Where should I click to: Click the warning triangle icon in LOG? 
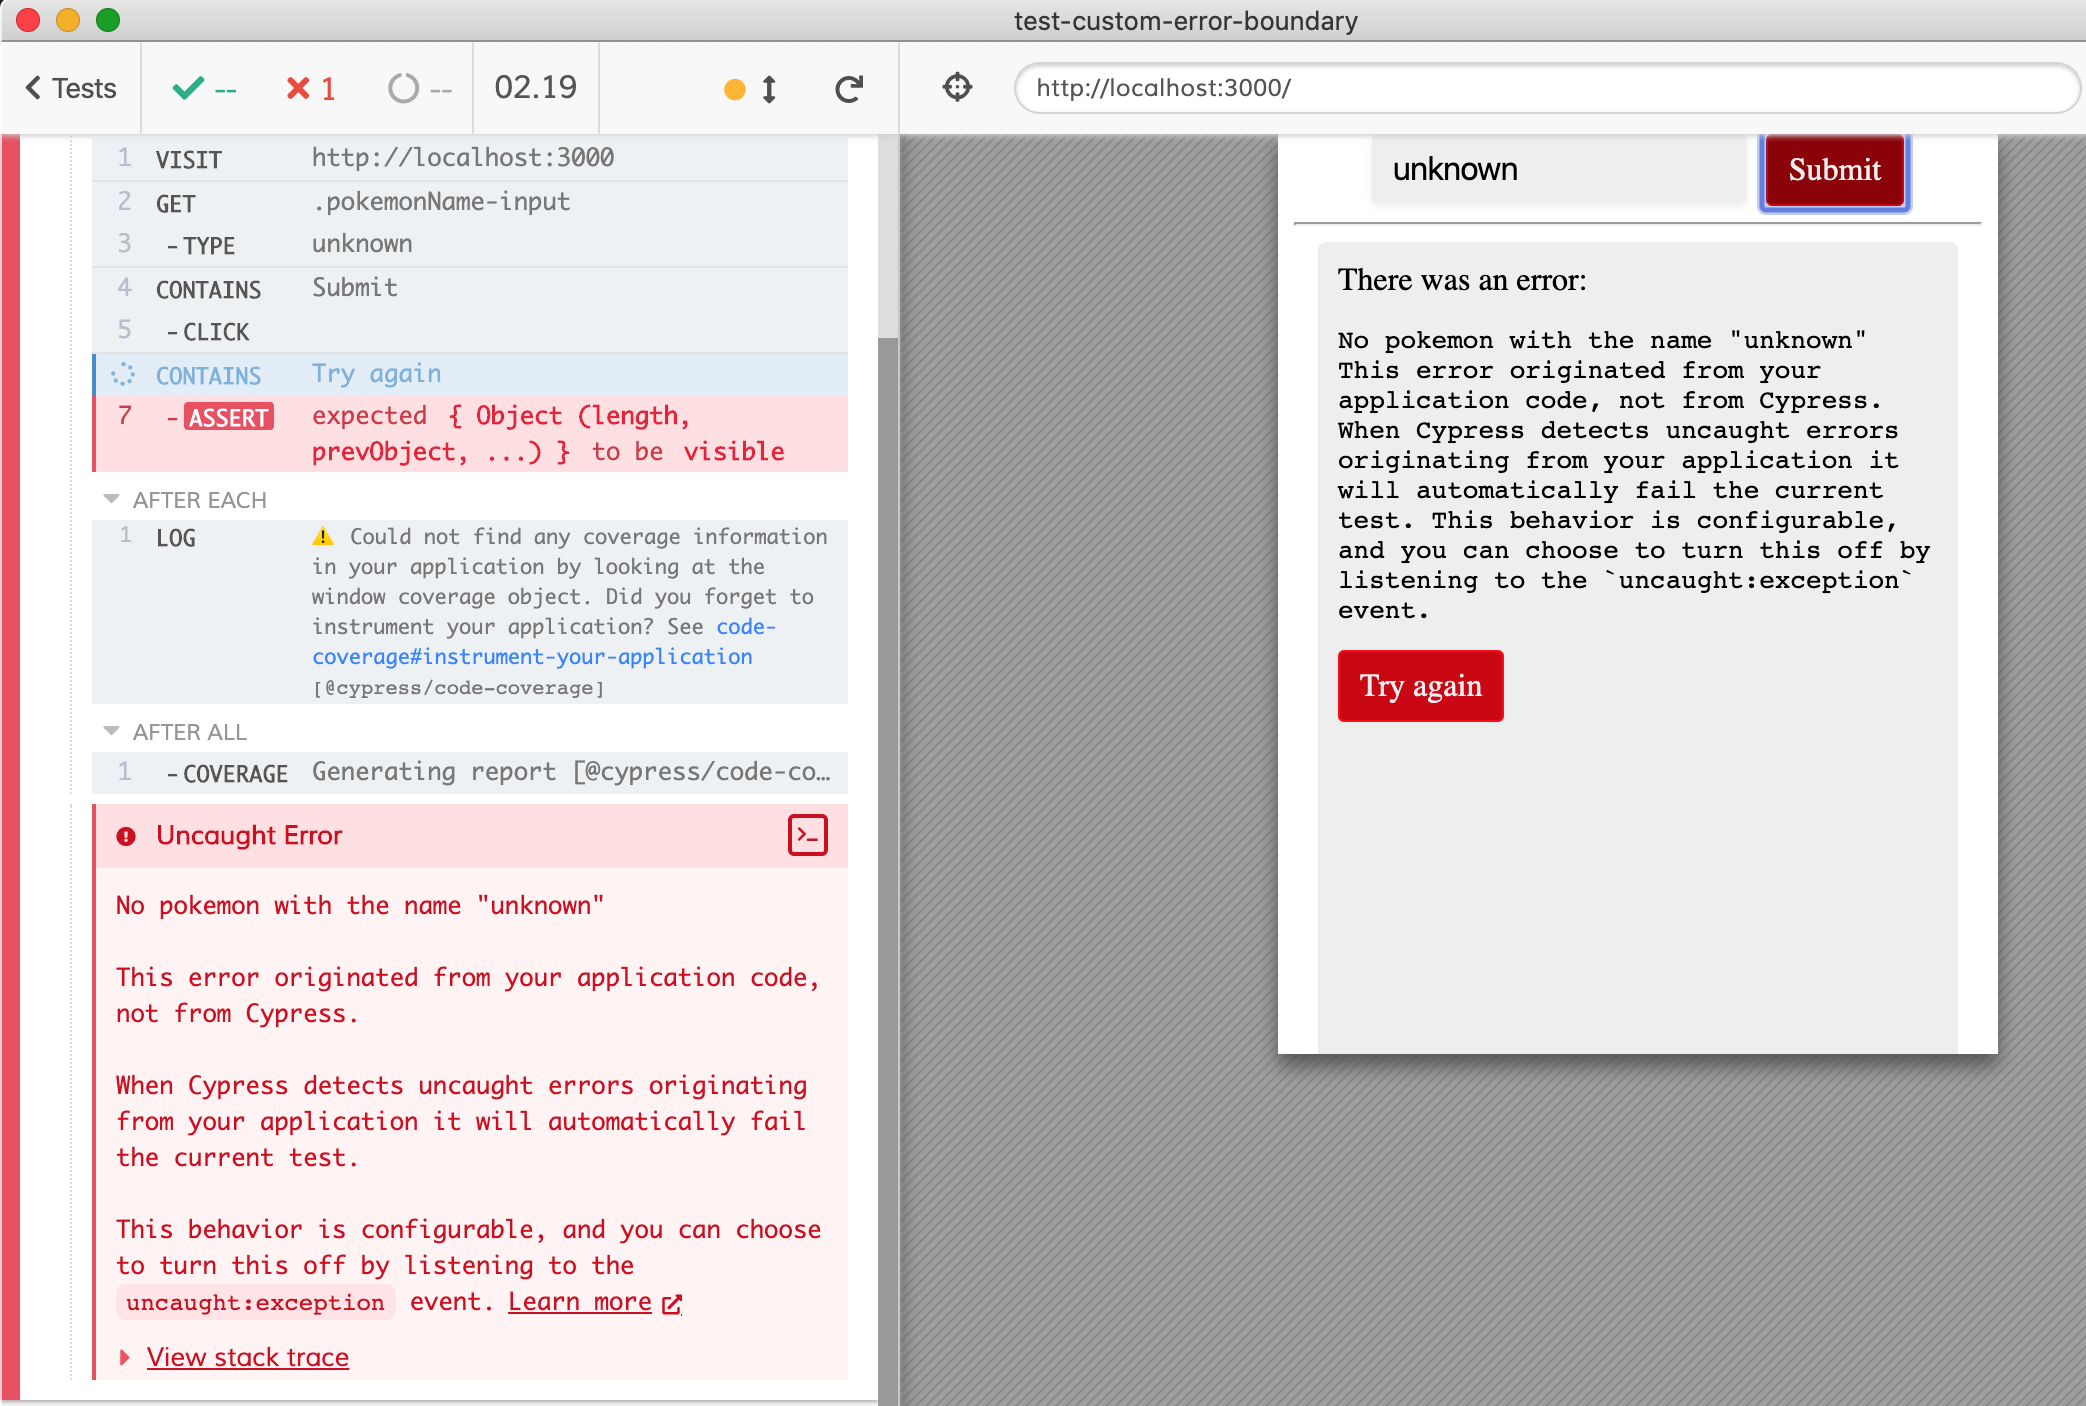tap(323, 537)
